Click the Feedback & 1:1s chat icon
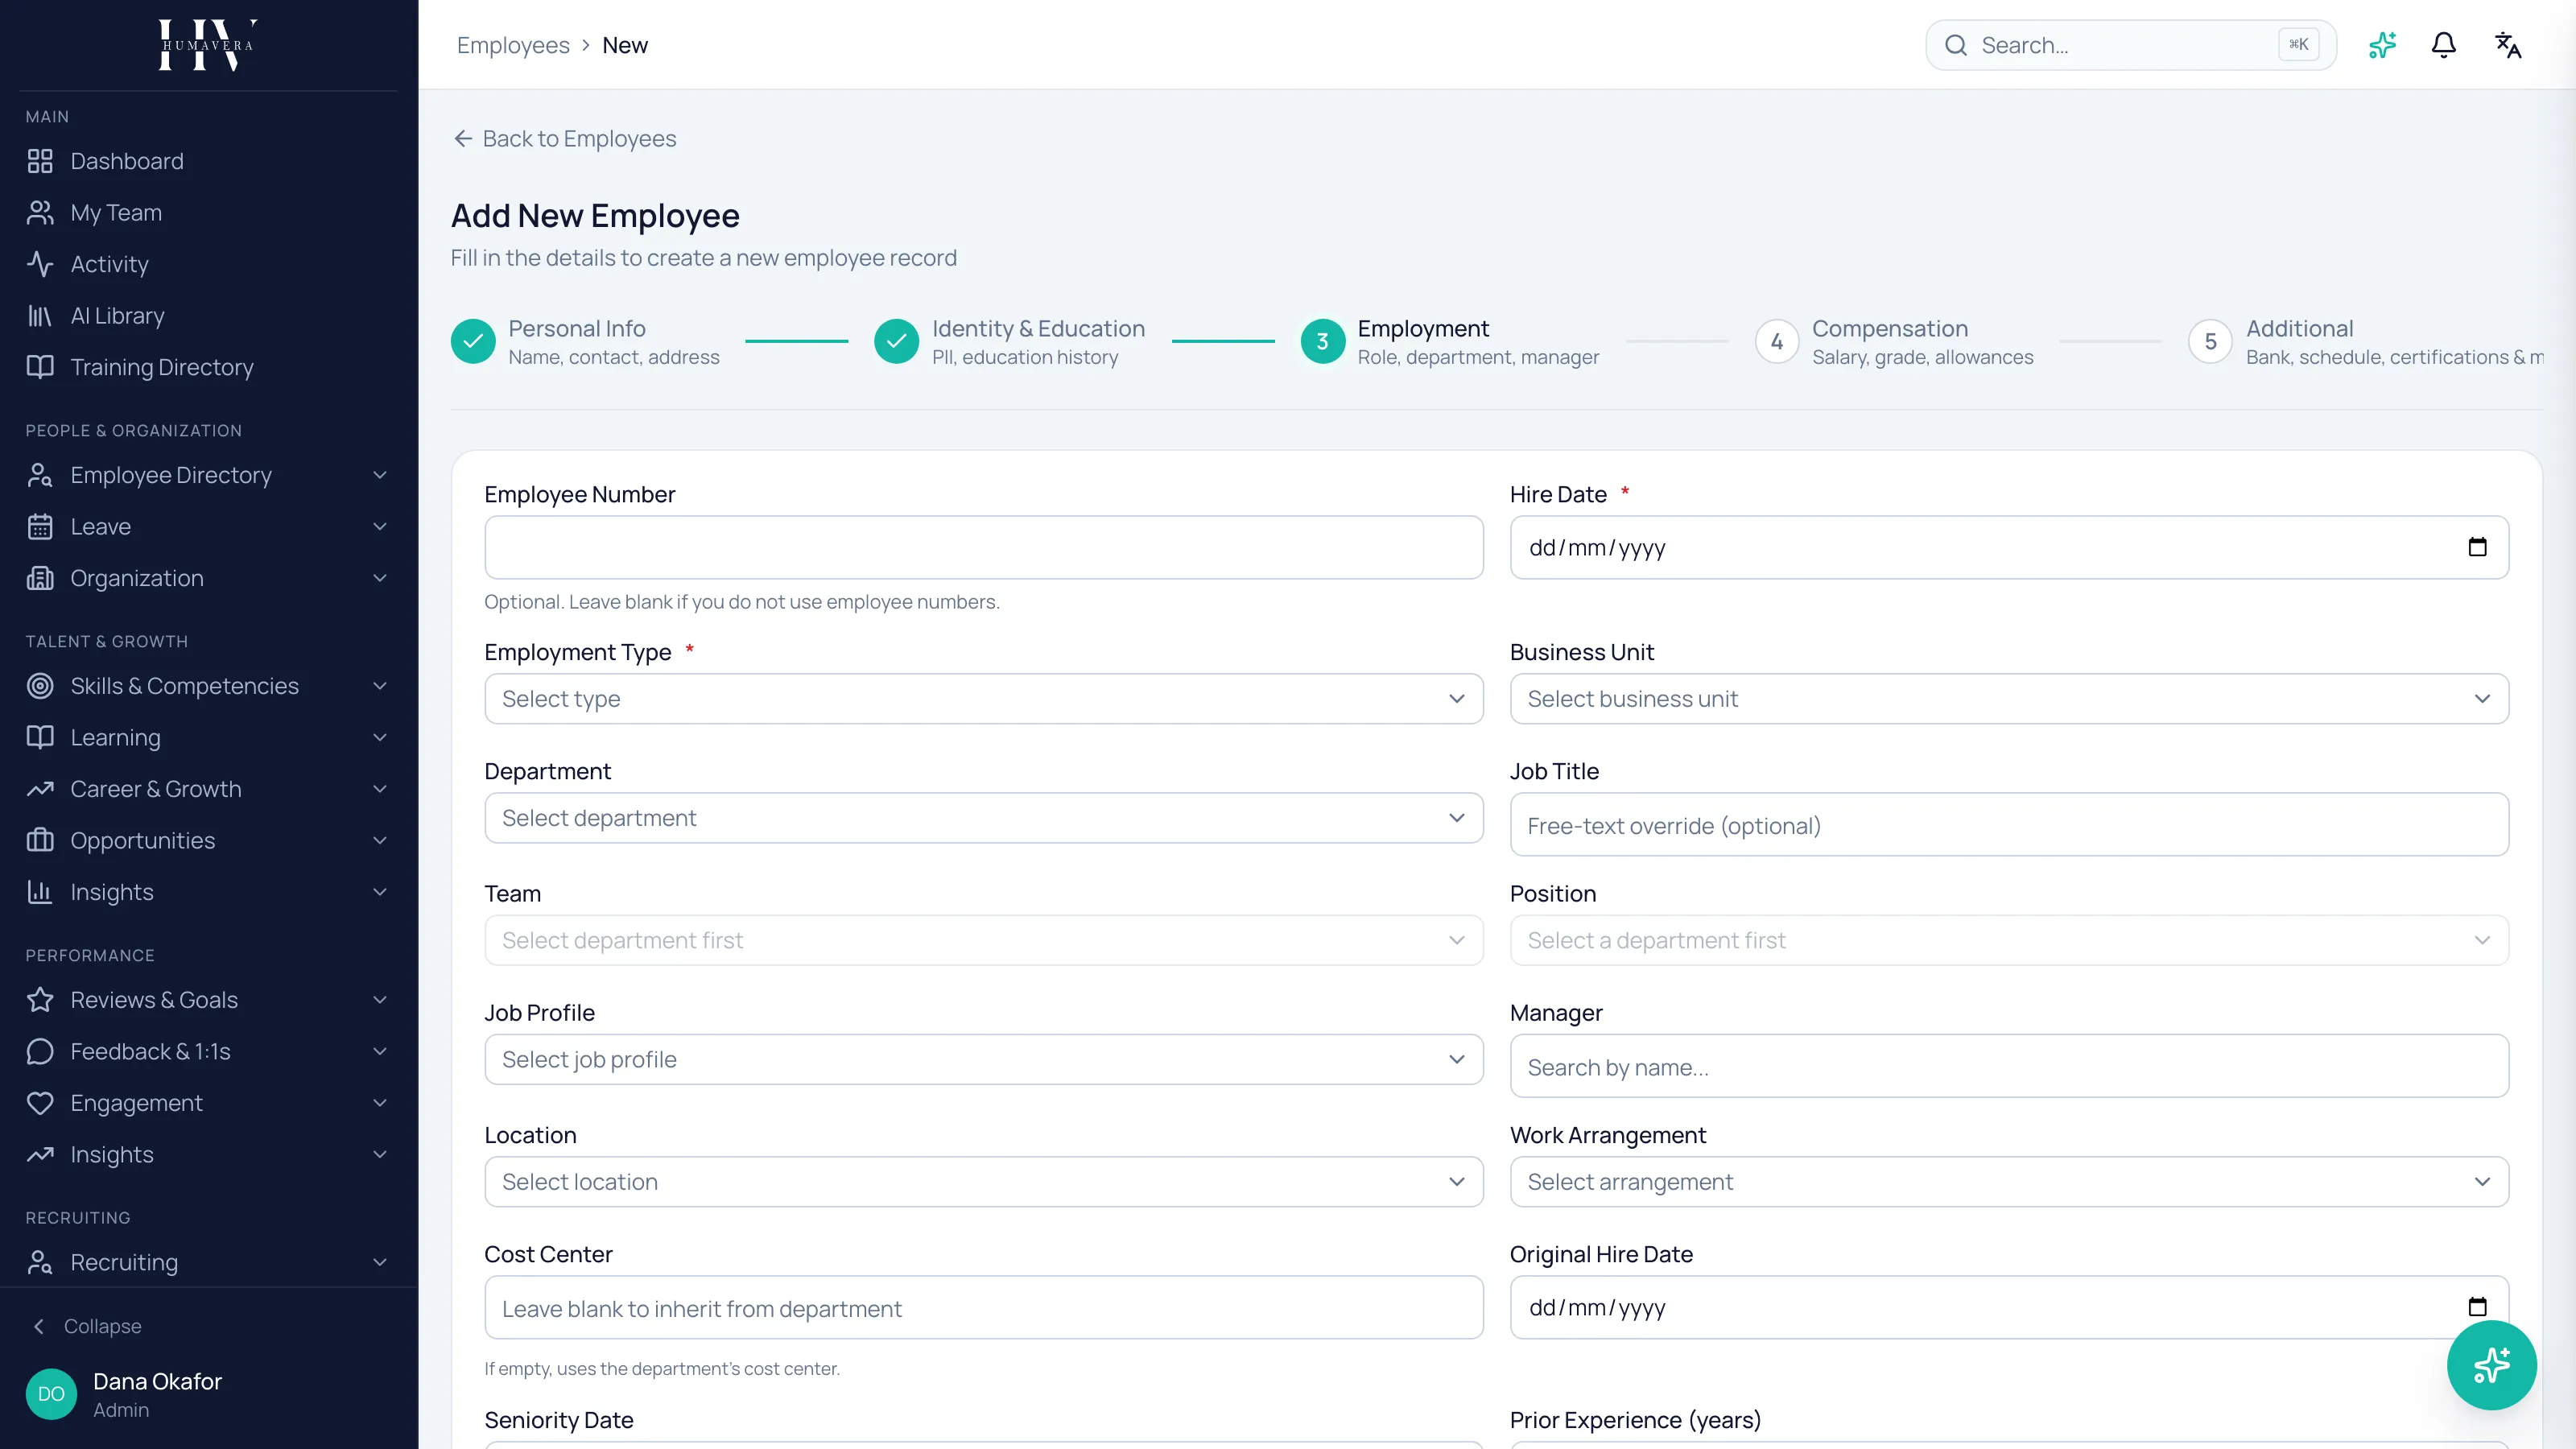 point(40,1052)
